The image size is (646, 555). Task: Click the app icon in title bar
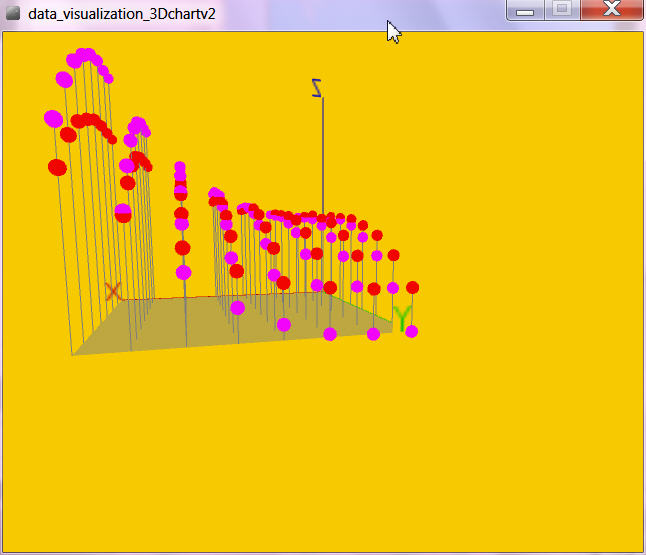(x=13, y=11)
